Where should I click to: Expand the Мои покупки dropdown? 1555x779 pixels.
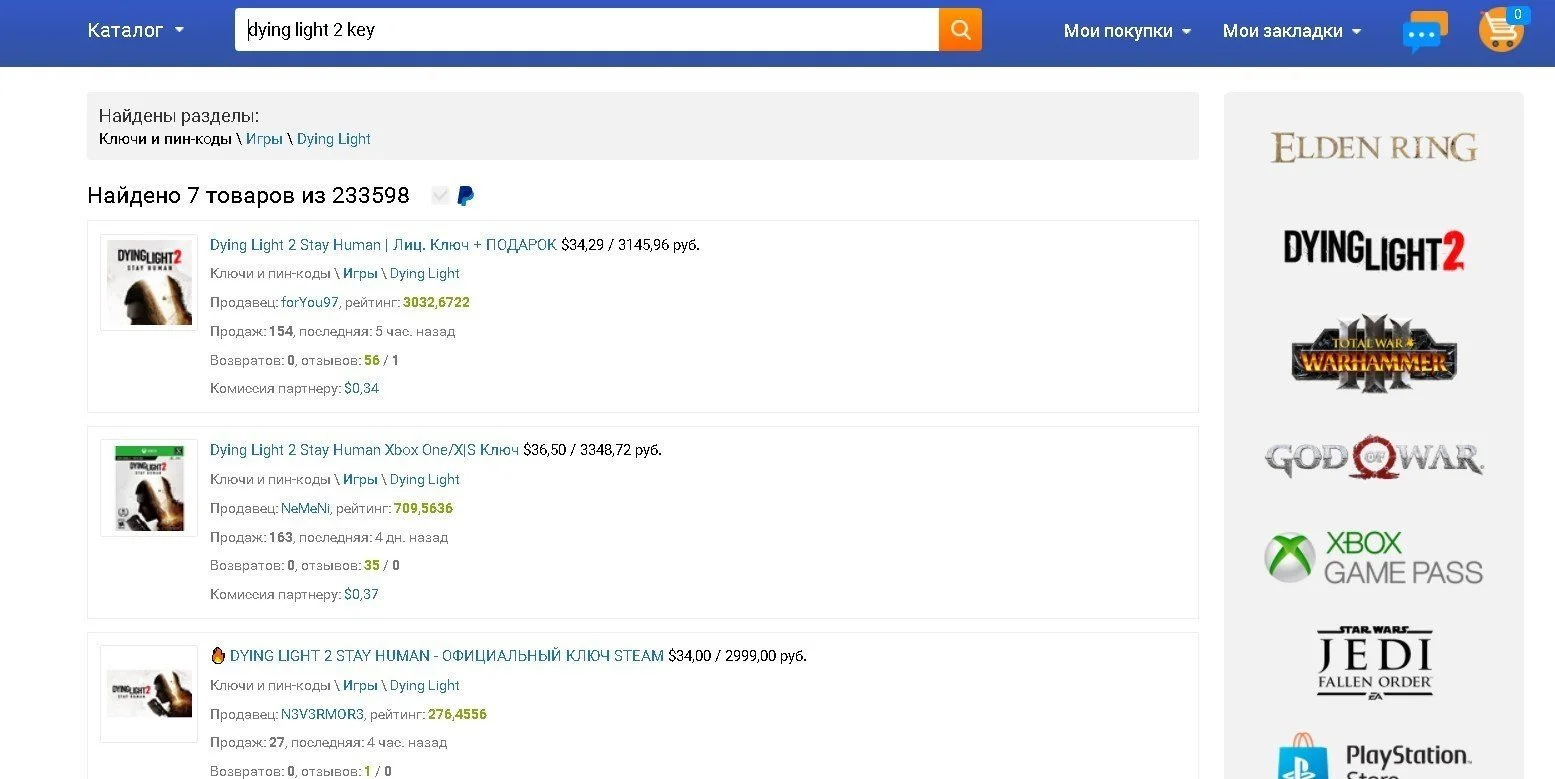1128,31
